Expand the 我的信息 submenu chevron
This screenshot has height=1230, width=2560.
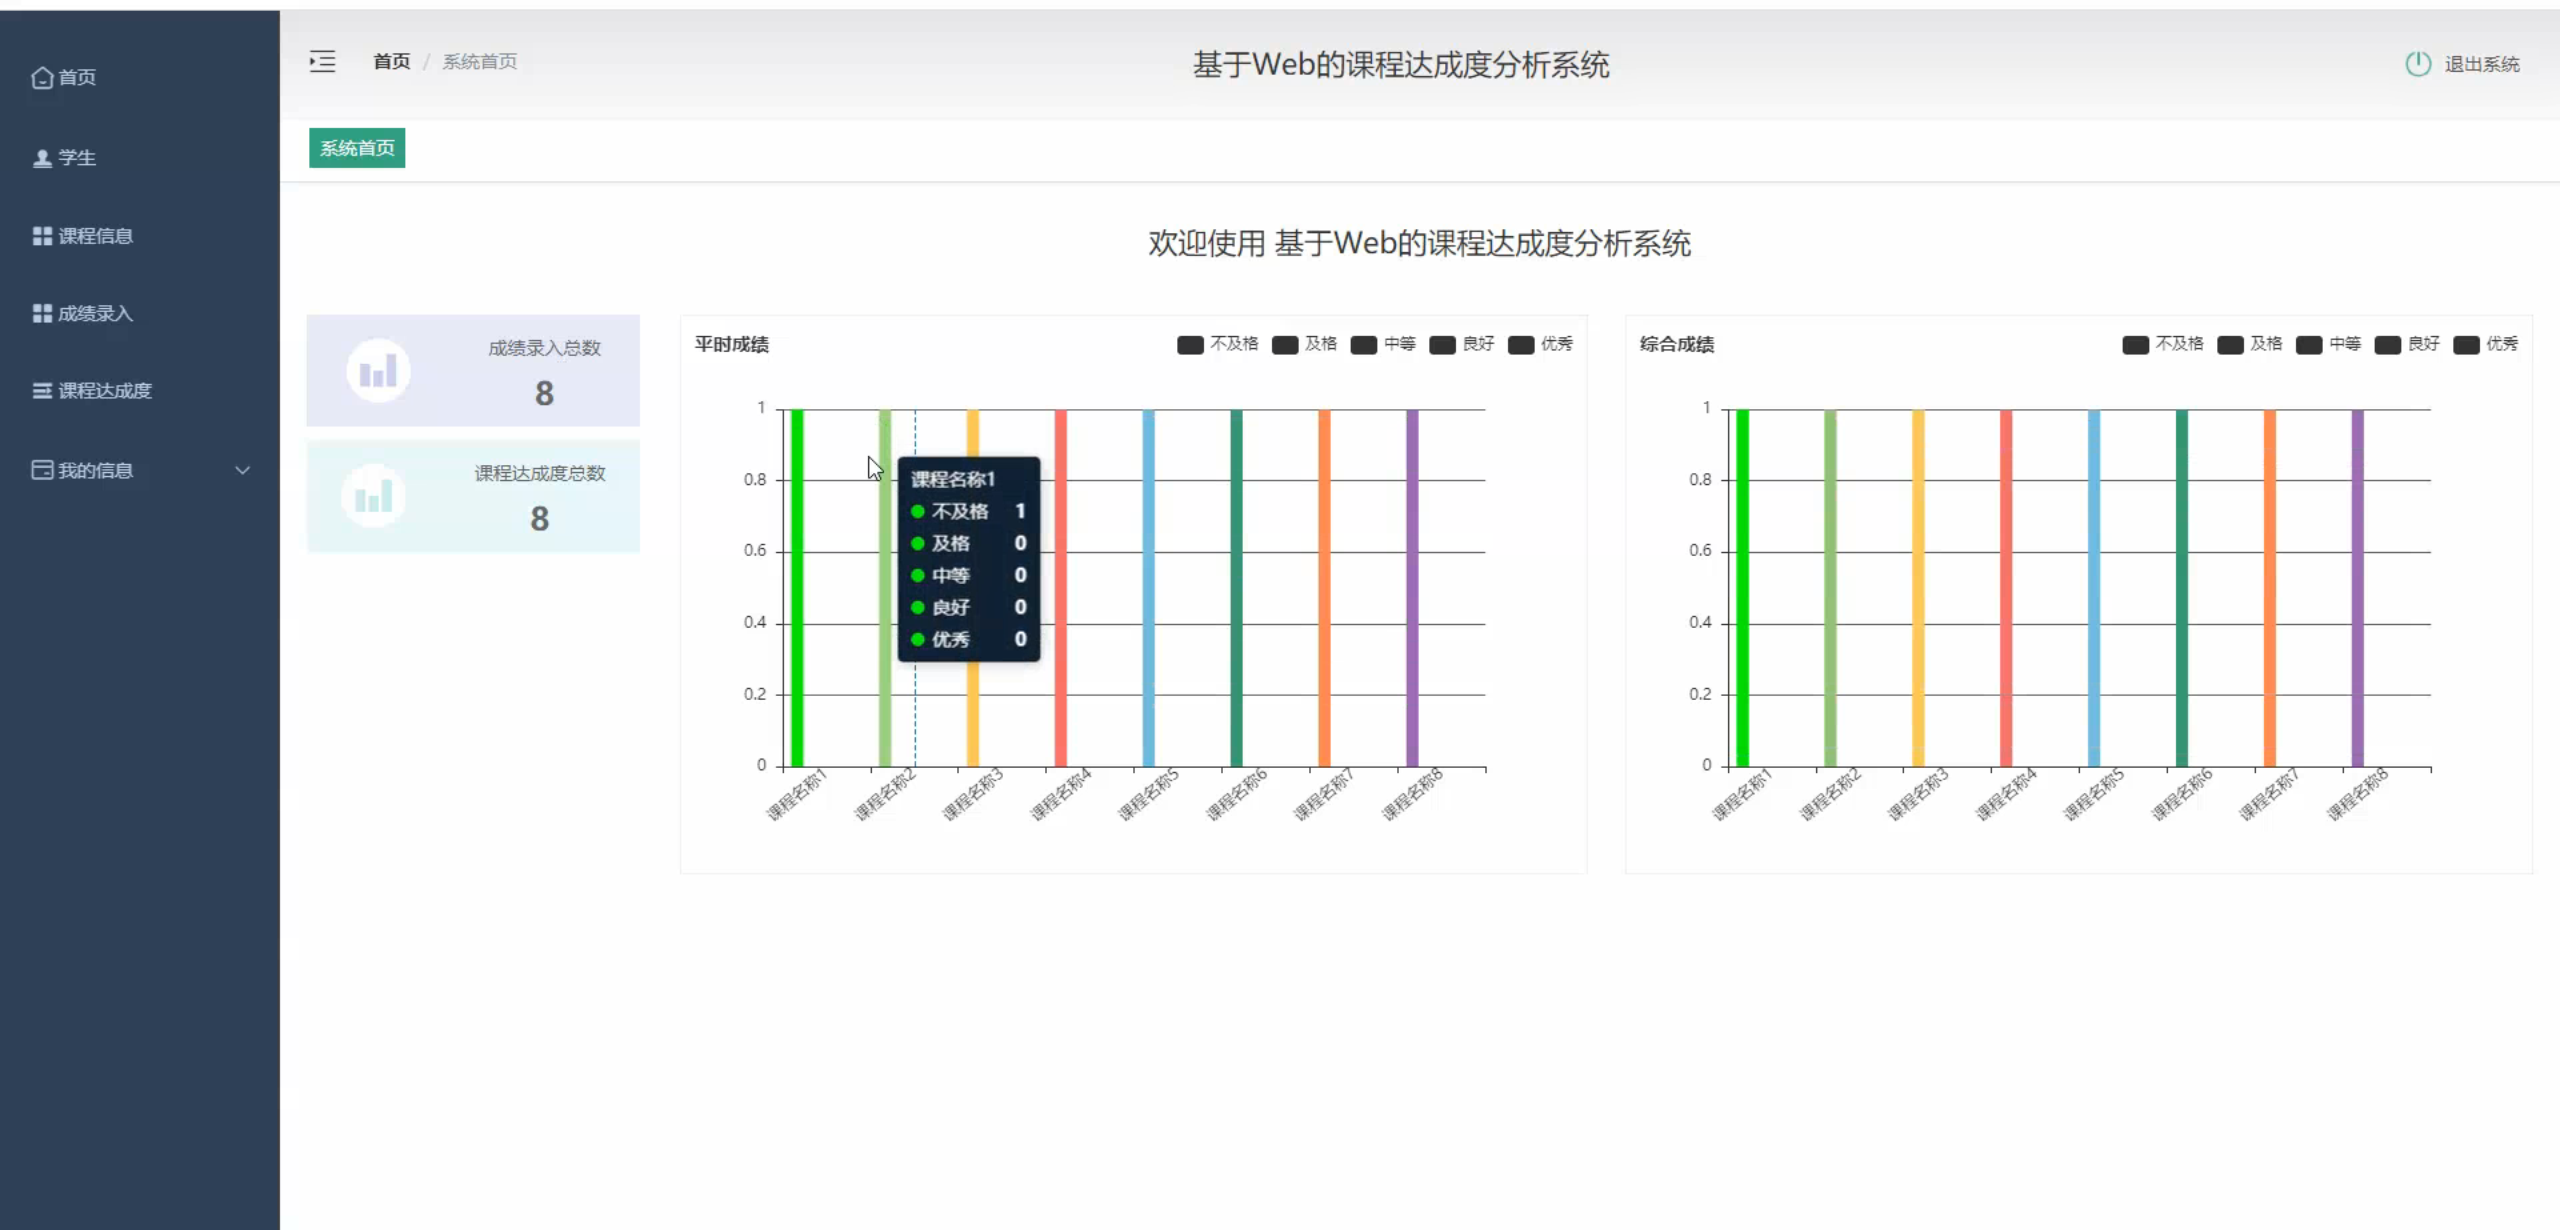[x=242, y=470]
